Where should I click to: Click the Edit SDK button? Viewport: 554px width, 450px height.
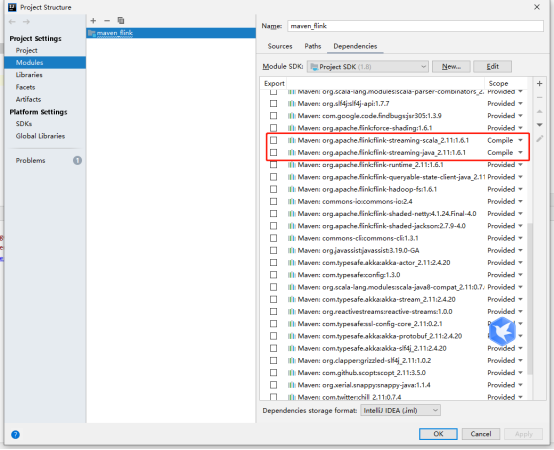pos(493,67)
